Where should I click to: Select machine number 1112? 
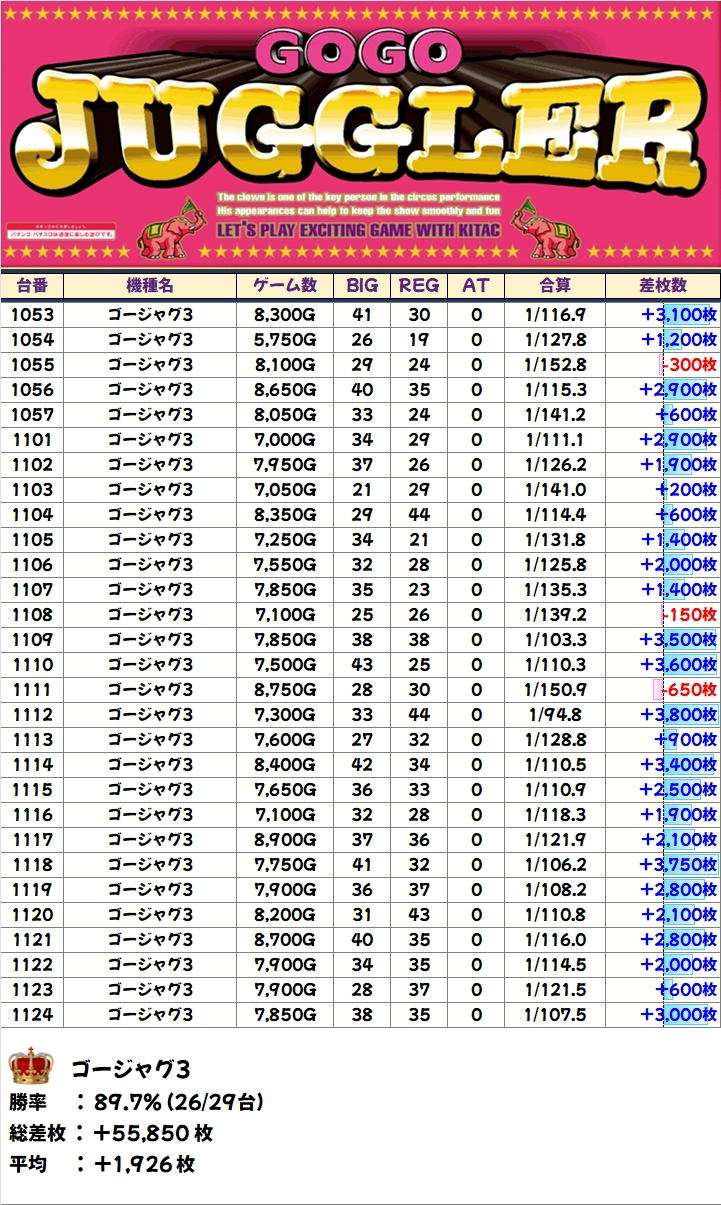point(32,715)
